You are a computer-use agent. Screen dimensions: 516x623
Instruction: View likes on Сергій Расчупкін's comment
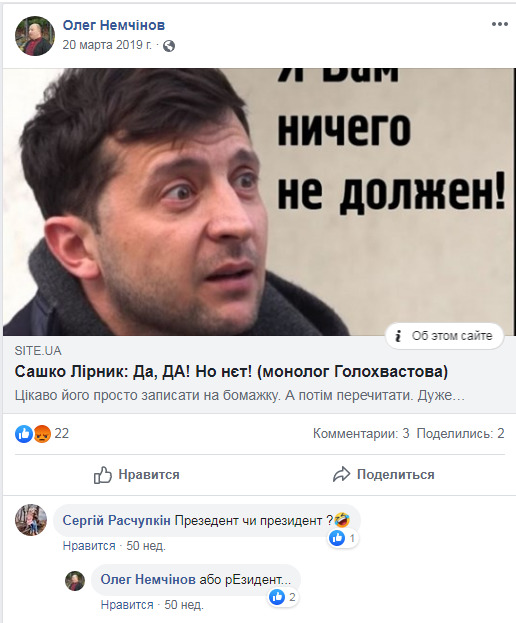click(x=342, y=538)
